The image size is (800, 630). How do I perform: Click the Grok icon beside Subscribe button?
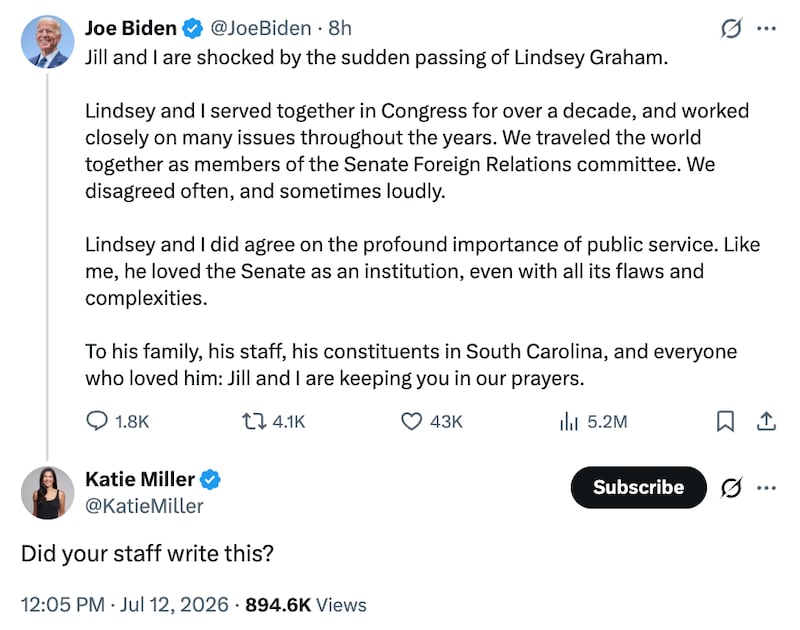(731, 488)
